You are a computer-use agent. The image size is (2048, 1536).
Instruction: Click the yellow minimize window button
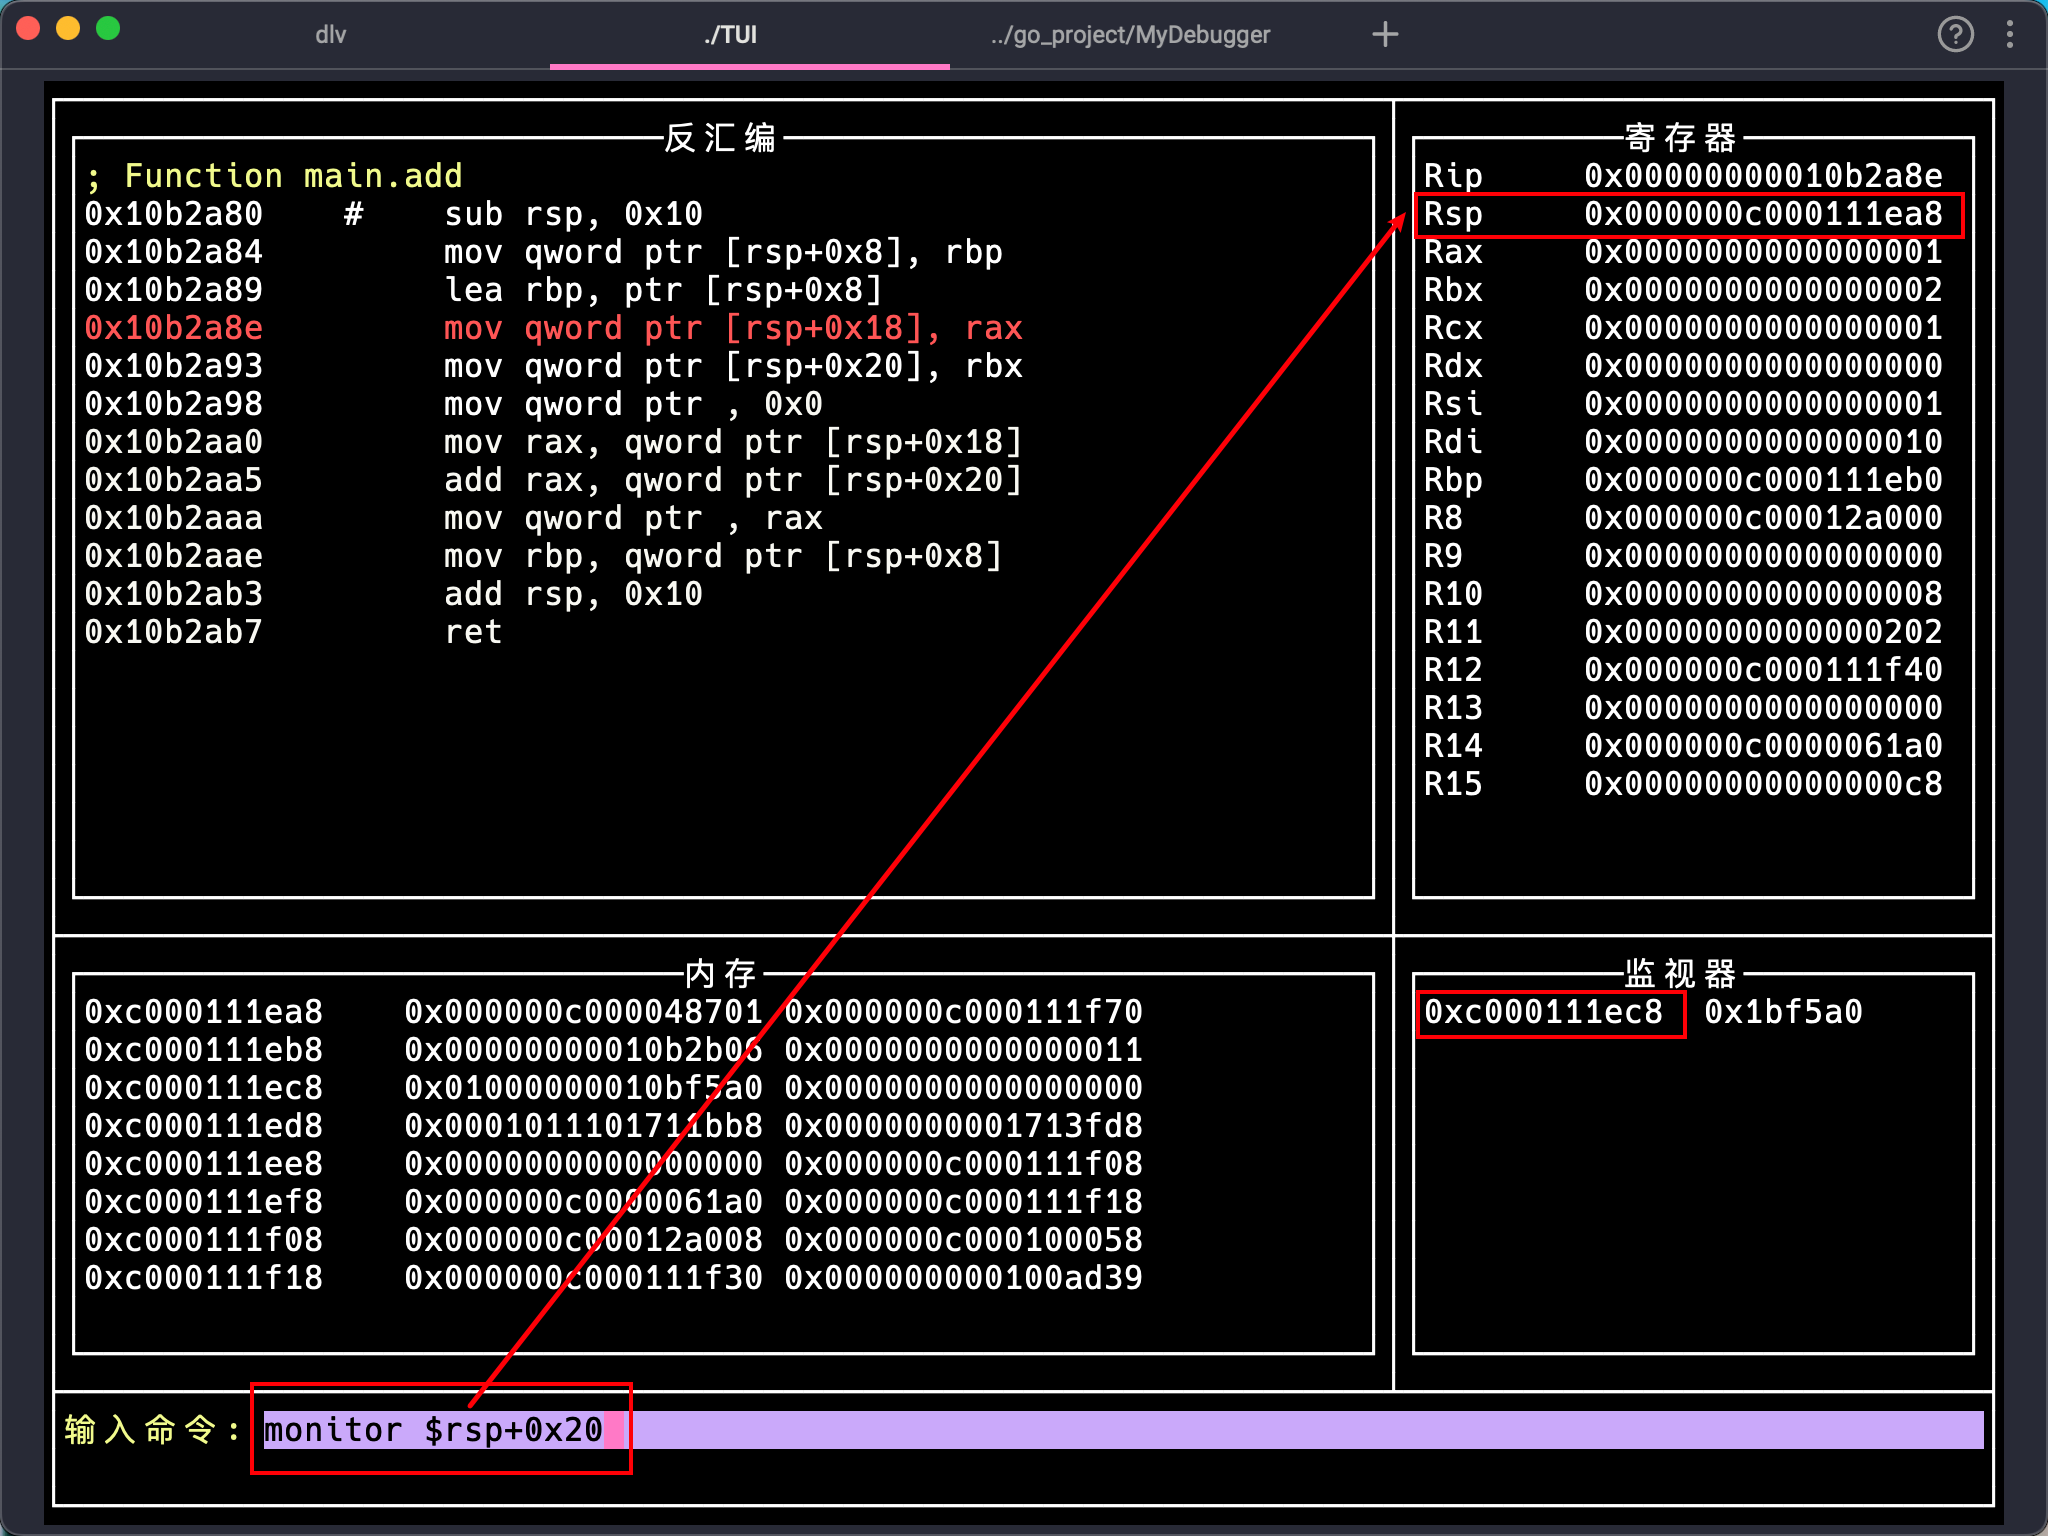[x=68, y=29]
